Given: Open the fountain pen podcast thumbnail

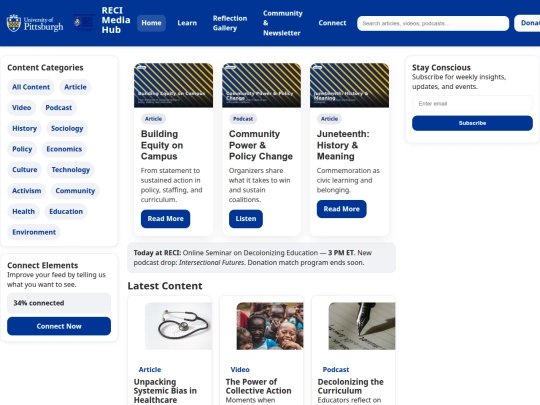Looking at the screenshot, I should 362,326.
